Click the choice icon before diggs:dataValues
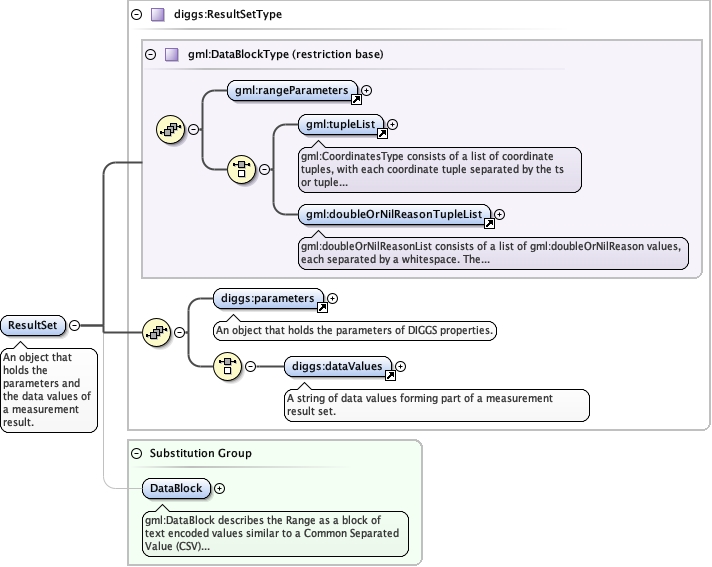 [227, 366]
